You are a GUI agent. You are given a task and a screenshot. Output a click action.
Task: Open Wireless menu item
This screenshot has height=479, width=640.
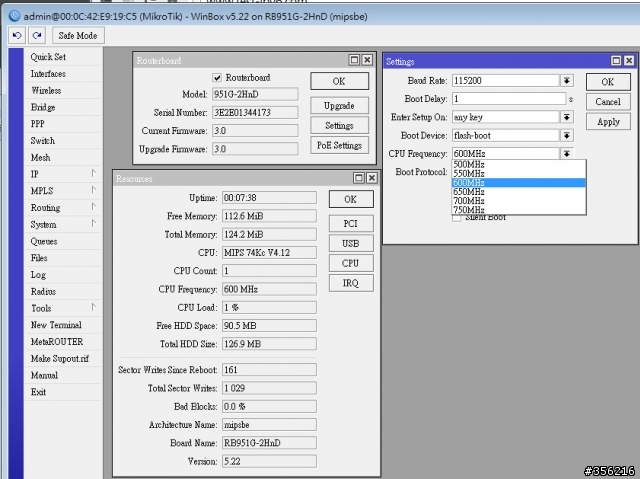(63, 90)
